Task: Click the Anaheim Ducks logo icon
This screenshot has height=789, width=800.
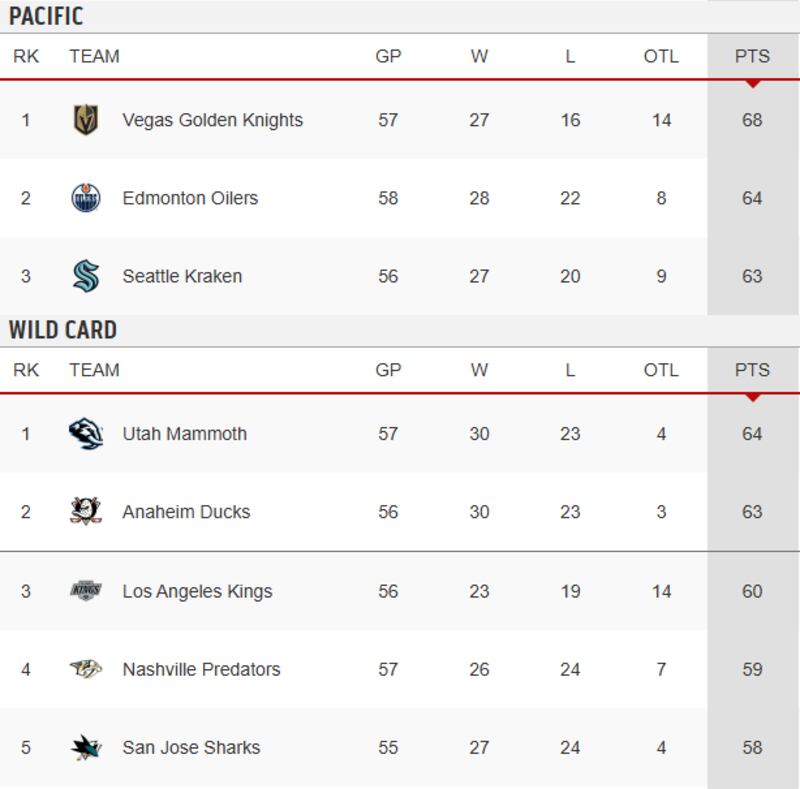Action: coord(86,512)
